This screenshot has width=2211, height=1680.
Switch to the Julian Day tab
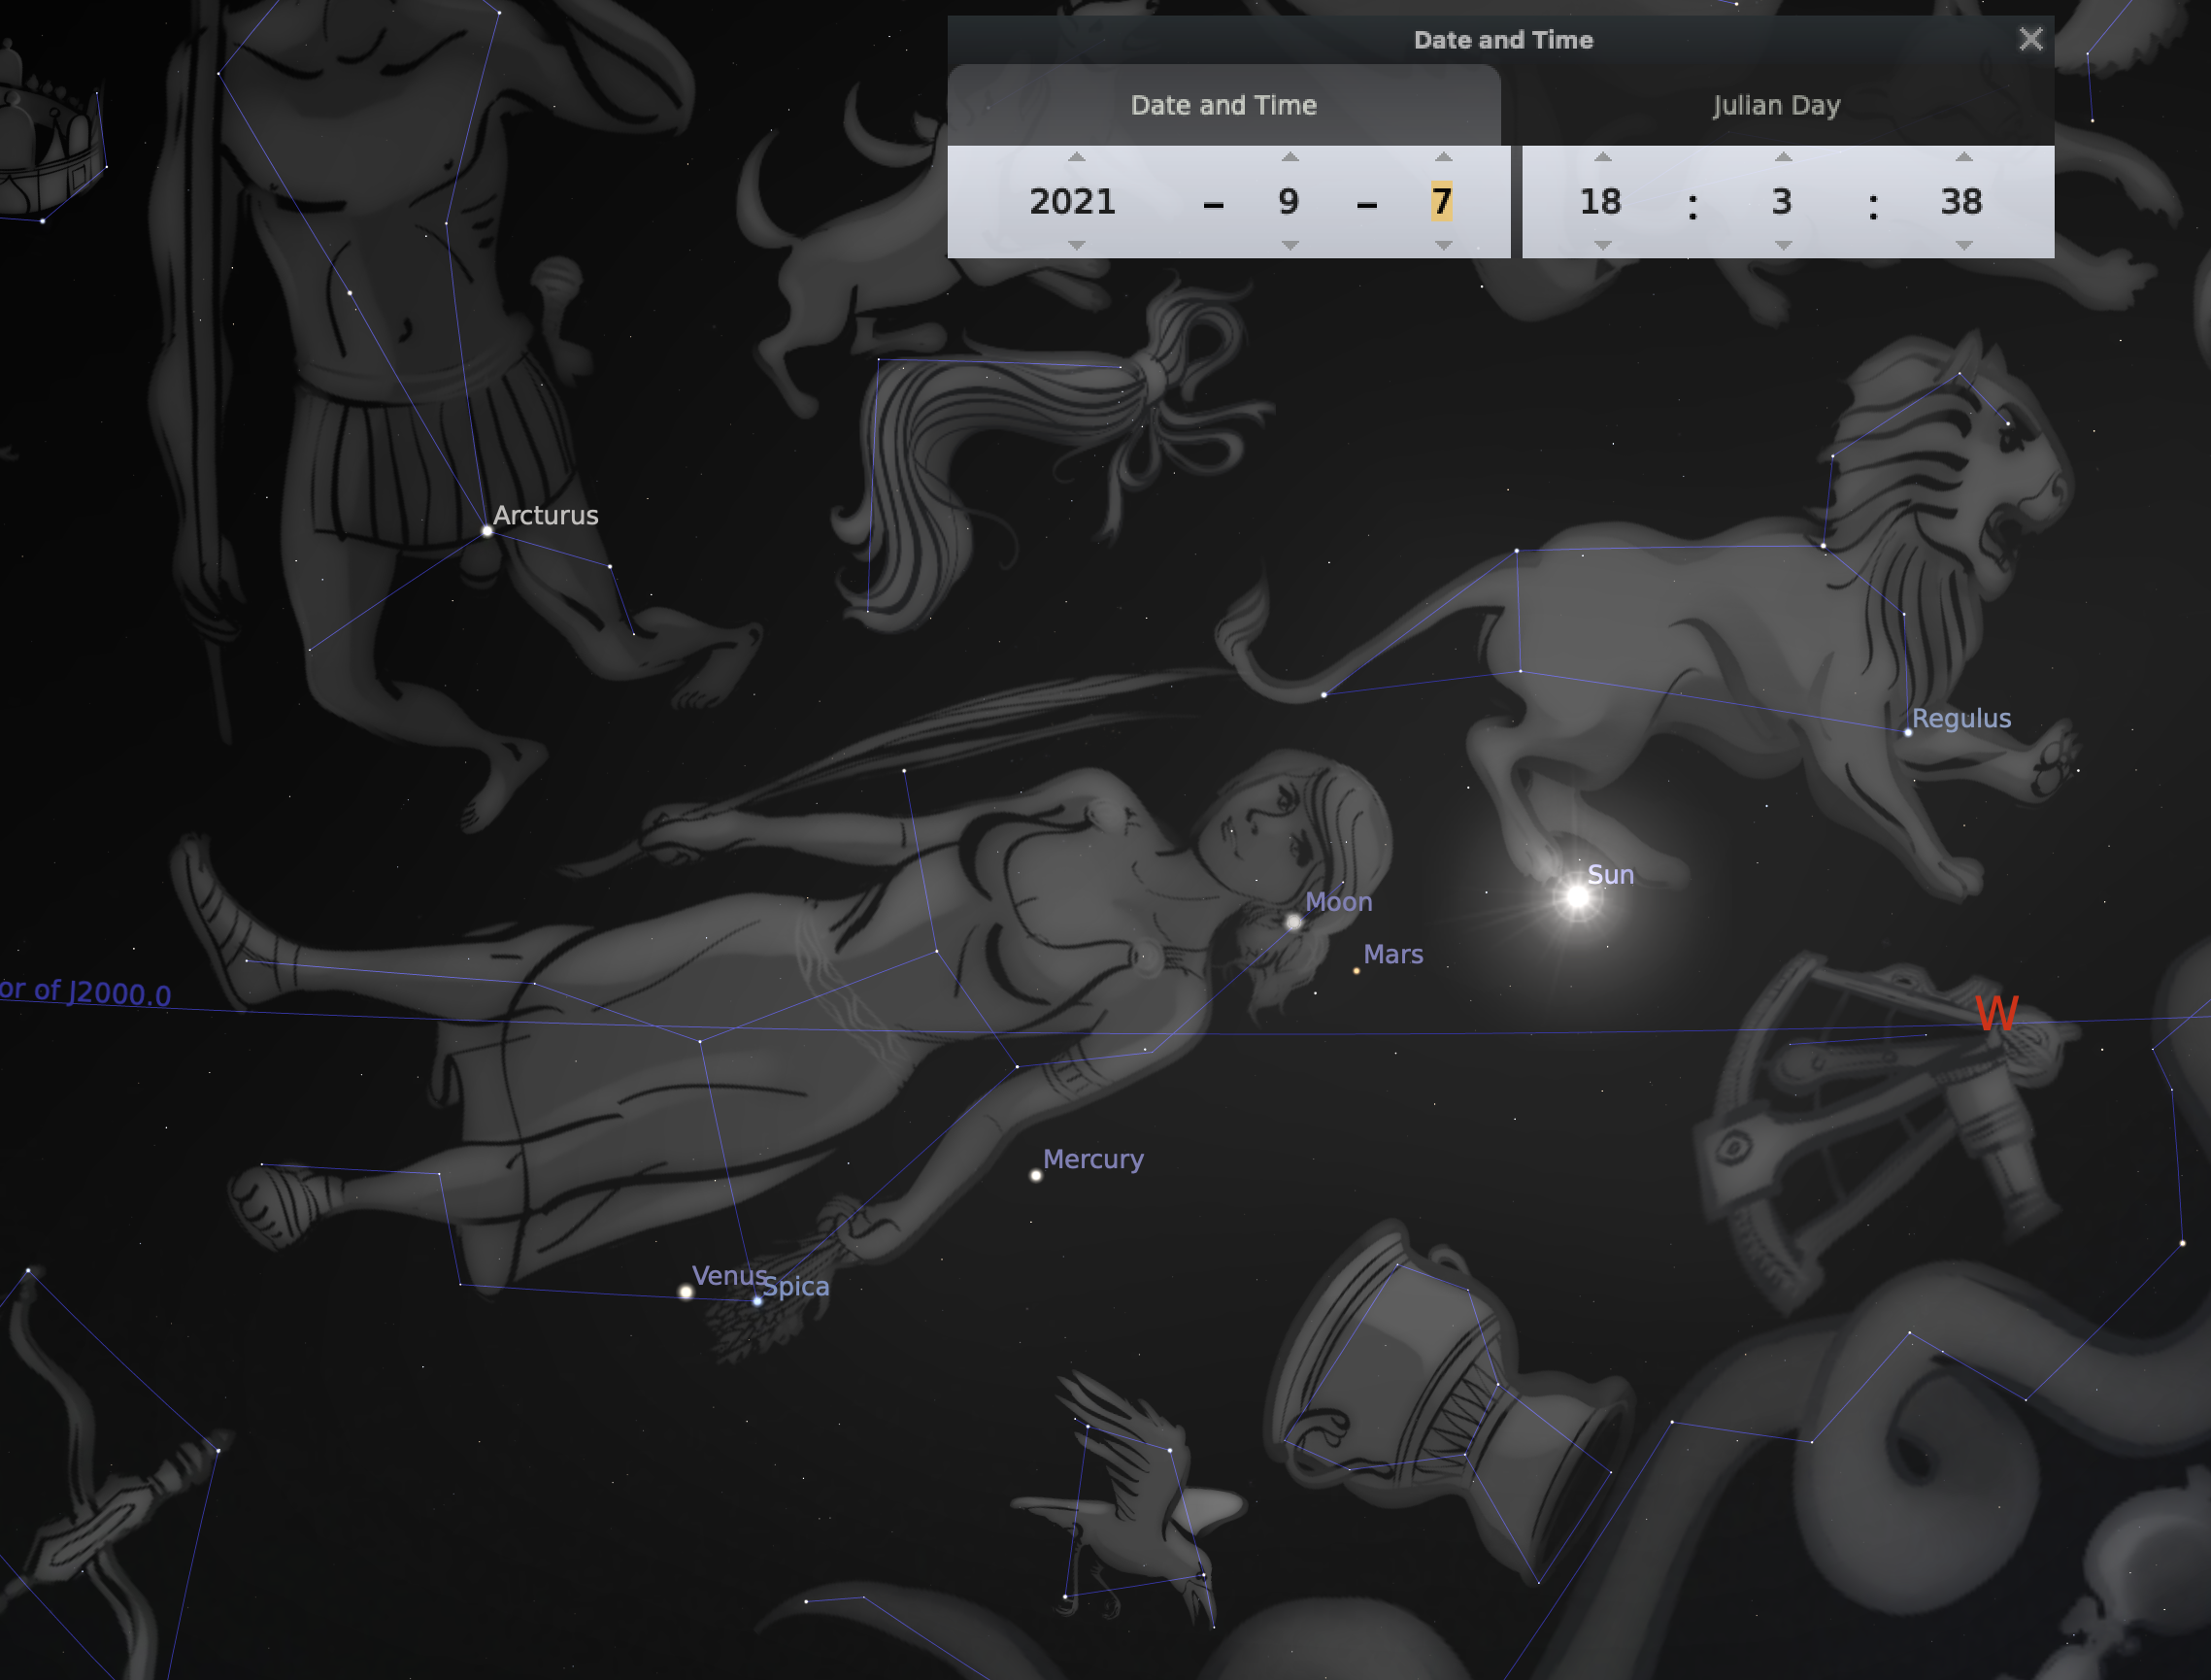tap(1777, 105)
